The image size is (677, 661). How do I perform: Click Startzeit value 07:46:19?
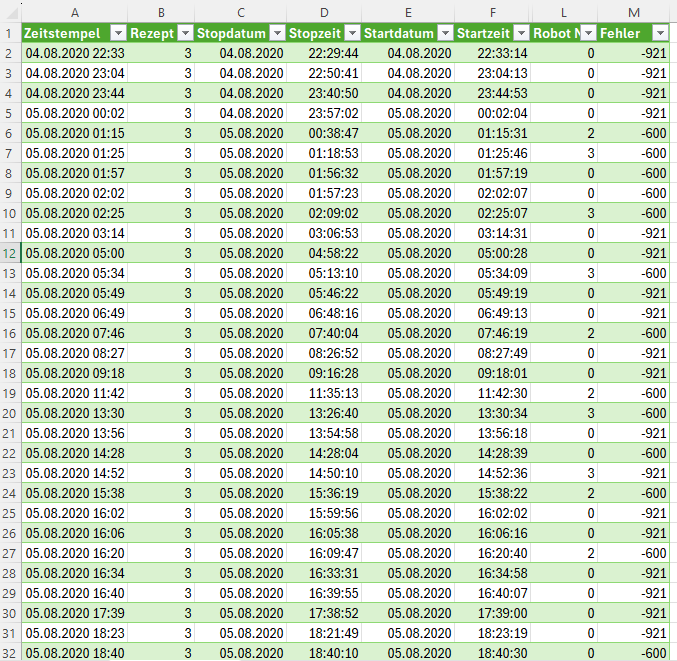click(493, 333)
